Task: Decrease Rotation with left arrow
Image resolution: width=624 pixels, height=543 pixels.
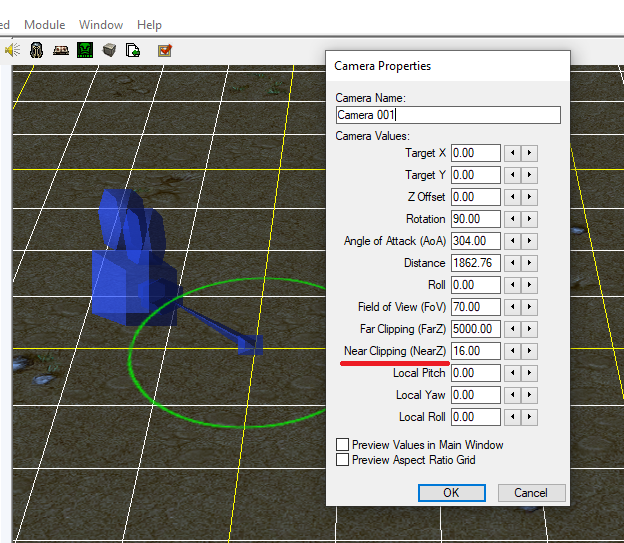Action: tap(513, 219)
